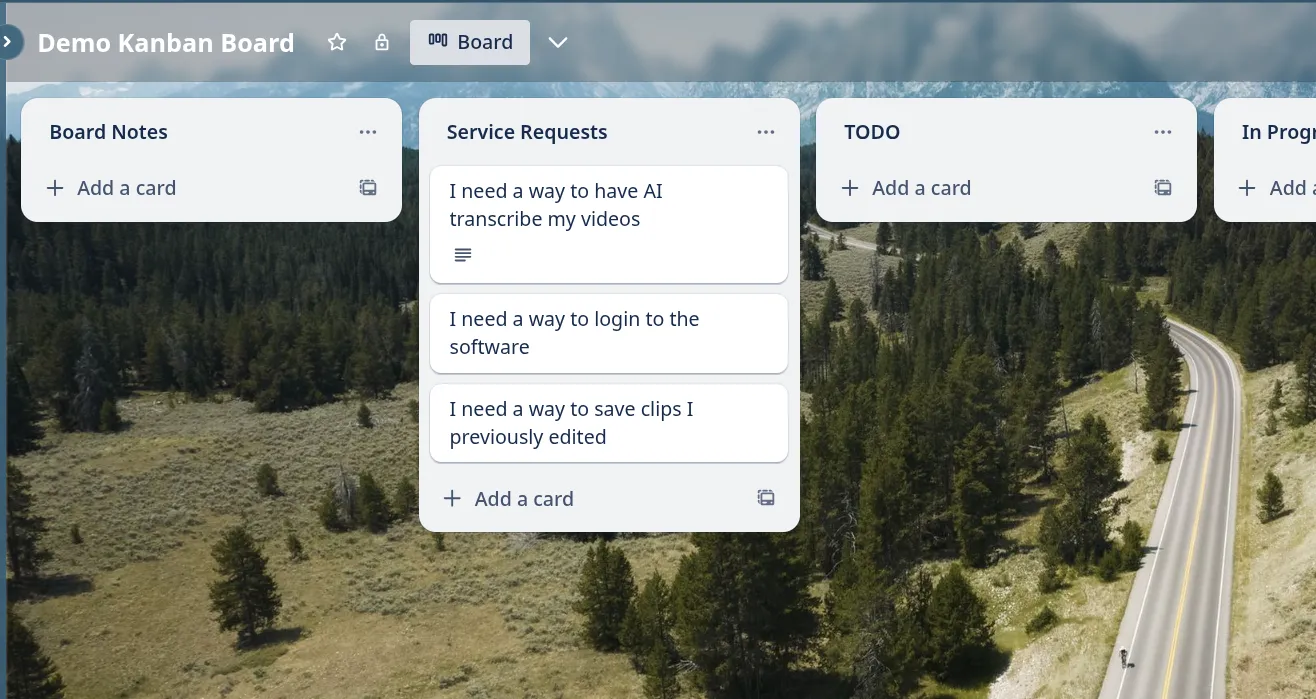Click the description badge on the AI transcribe card
This screenshot has width=1316, height=699.
(x=462, y=254)
